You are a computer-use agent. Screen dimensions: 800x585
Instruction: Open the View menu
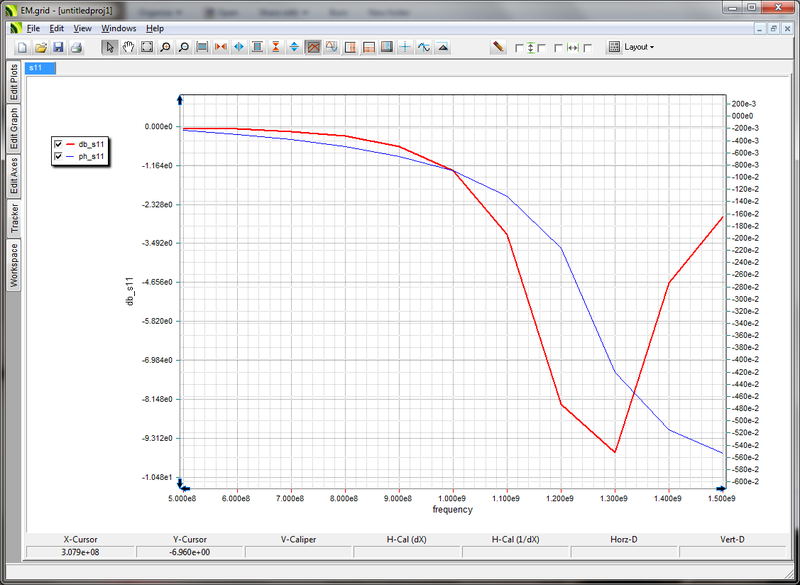(x=82, y=28)
